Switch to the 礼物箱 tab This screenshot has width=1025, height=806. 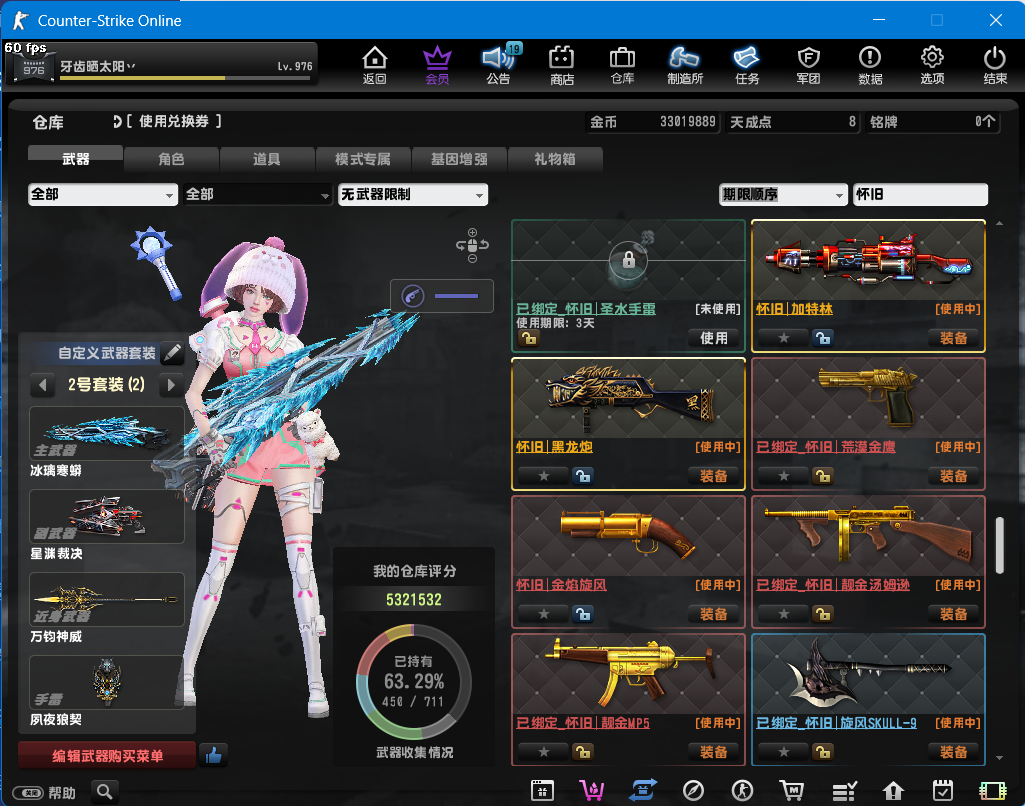click(x=554, y=159)
